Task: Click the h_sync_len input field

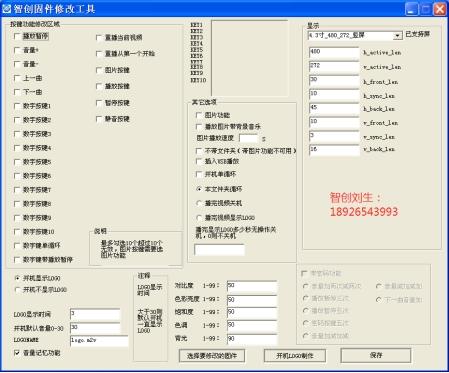Action: click(x=334, y=95)
